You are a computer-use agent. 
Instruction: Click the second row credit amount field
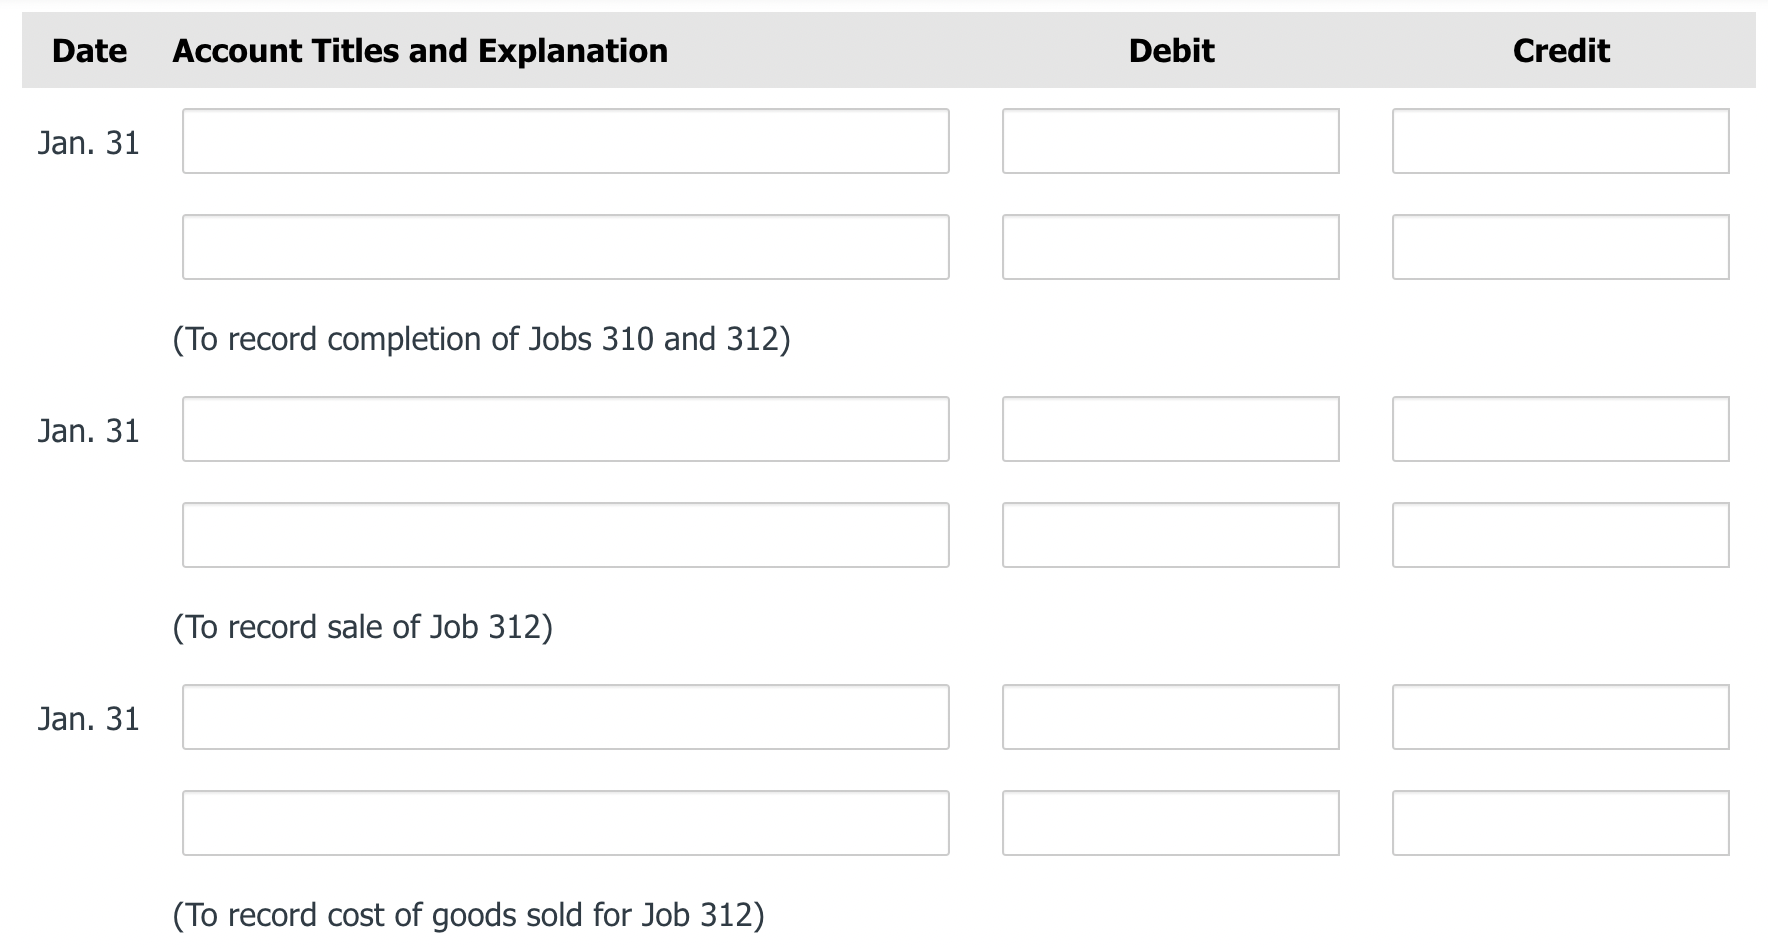pos(1560,246)
